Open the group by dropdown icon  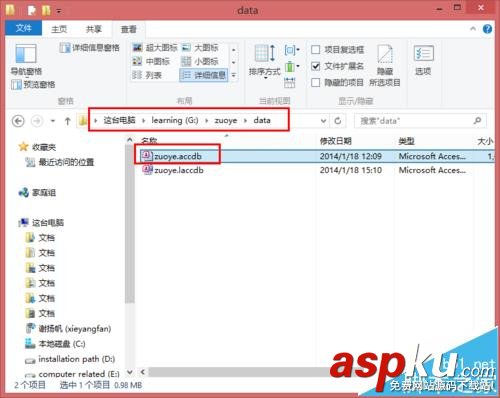tap(292, 50)
